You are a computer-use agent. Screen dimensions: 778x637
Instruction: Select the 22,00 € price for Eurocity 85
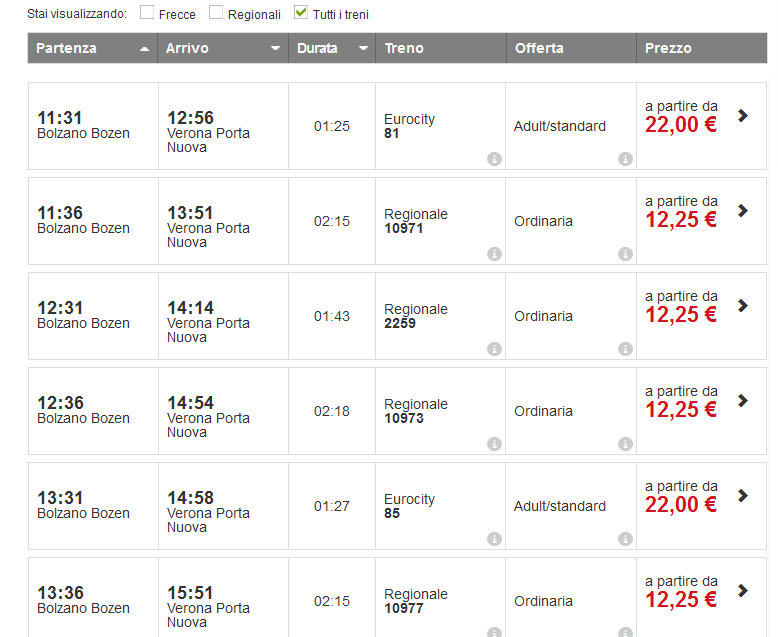click(x=681, y=505)
